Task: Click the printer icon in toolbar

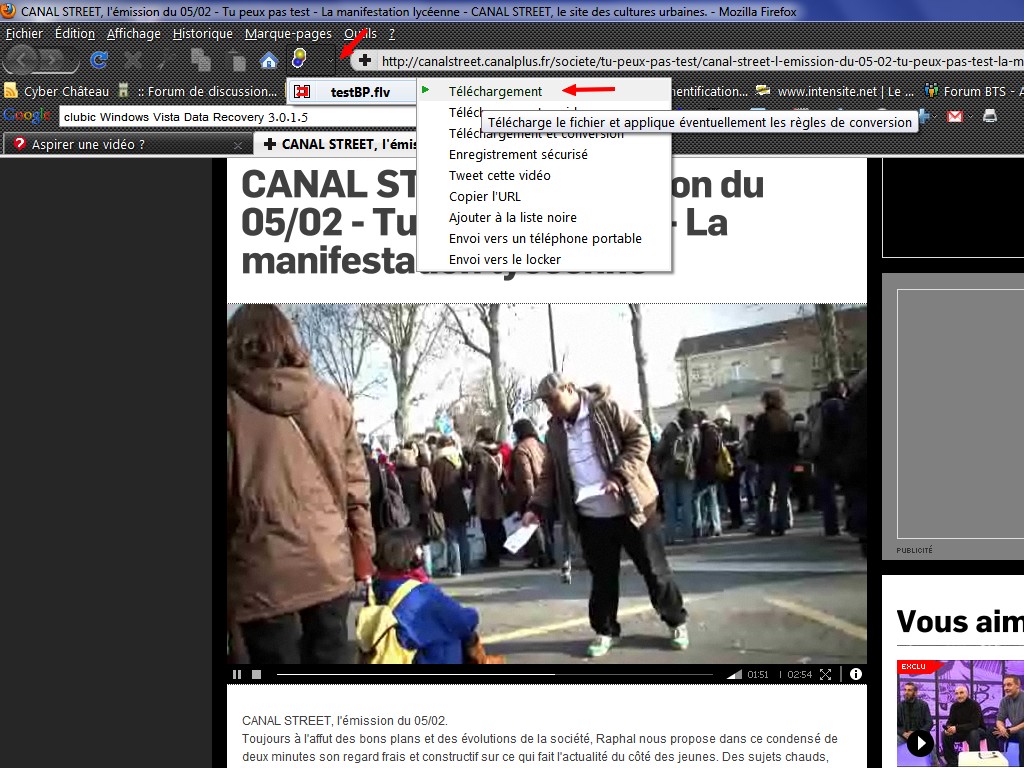Action: (989, 116)
